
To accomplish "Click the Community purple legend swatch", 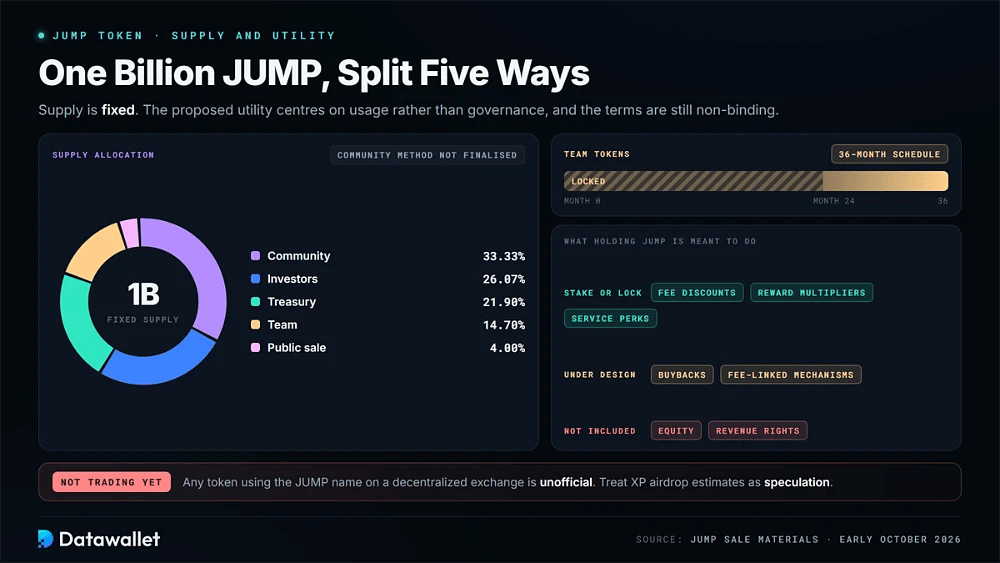I will 255,256.
